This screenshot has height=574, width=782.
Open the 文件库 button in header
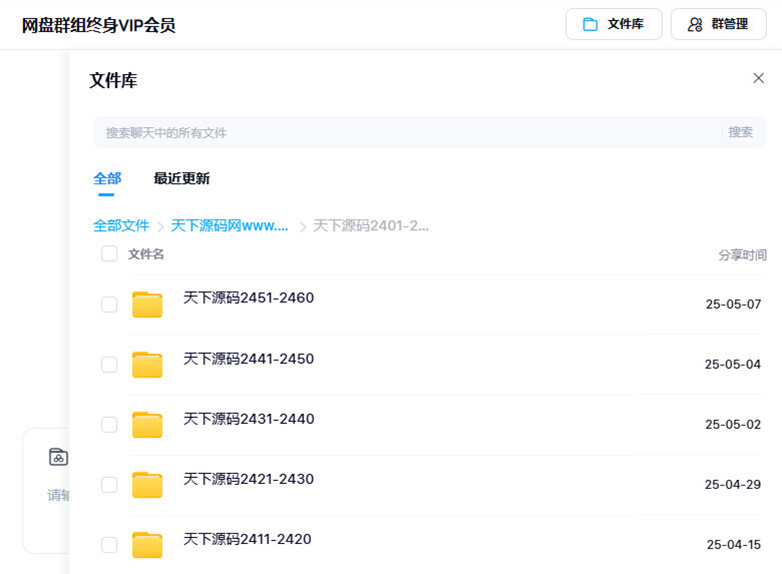tap(613, 24)
